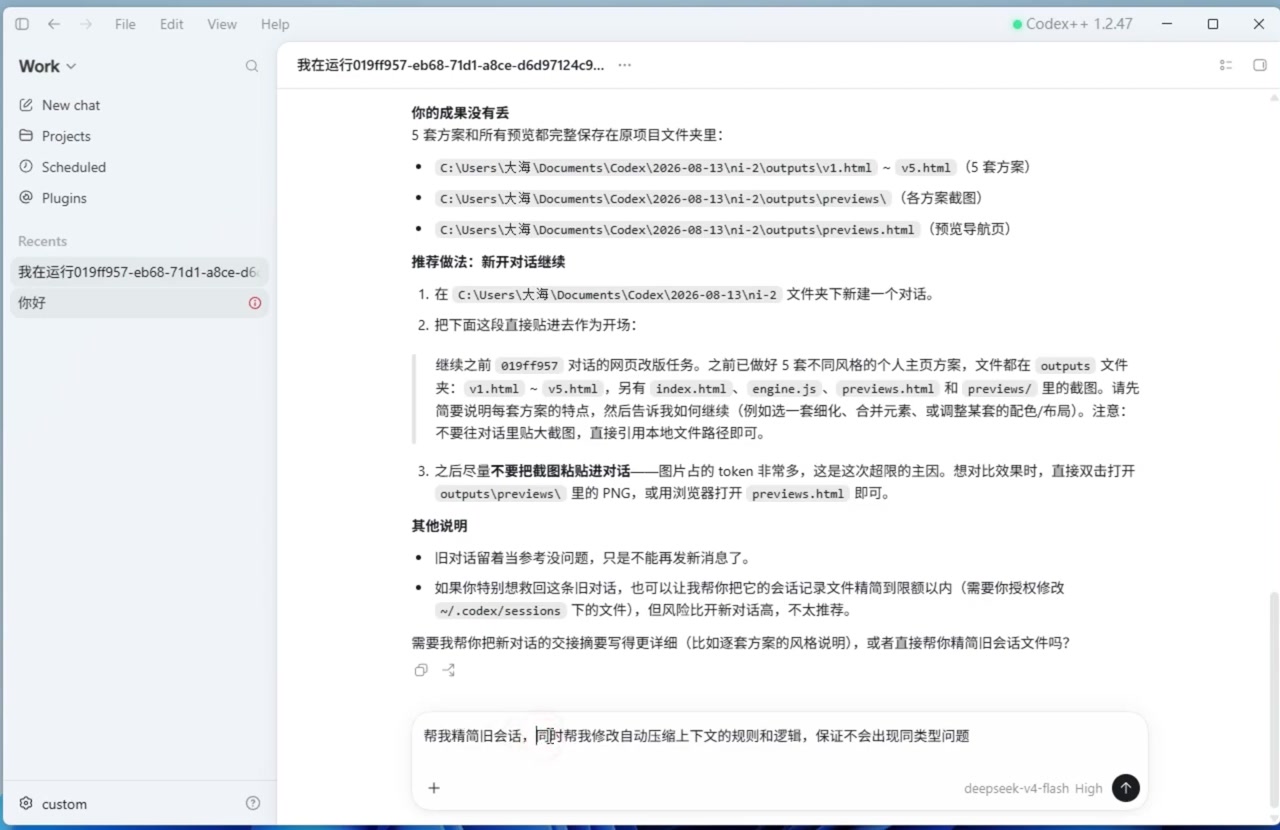Click the conversation title in the header
Screen dimensions: 1280x830
point(450,65)
